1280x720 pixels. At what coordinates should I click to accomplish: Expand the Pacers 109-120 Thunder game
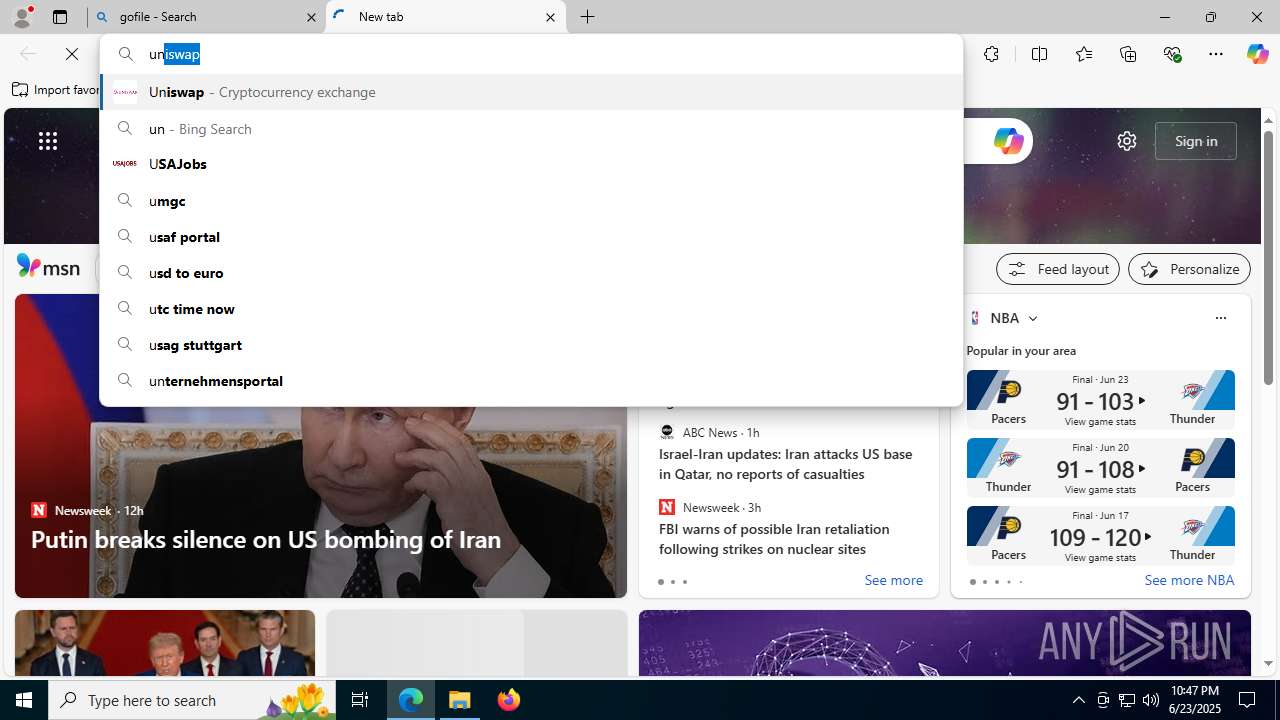click(x=1100, y=536)
